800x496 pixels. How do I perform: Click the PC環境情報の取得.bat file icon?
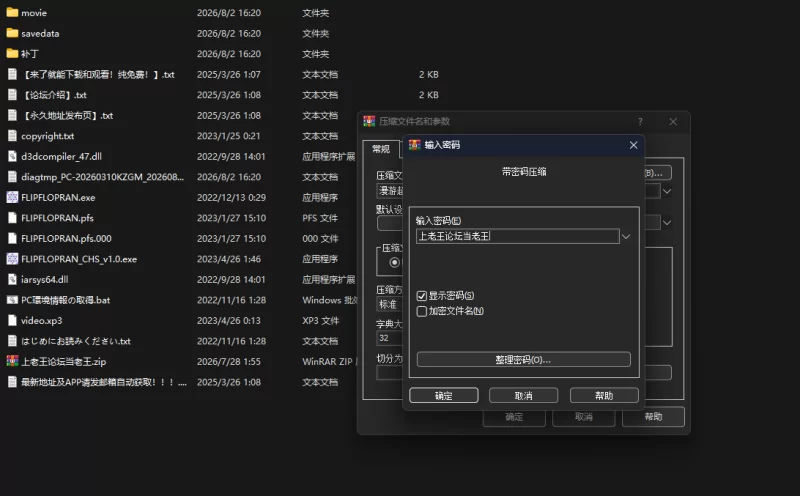tap(12, 300)
